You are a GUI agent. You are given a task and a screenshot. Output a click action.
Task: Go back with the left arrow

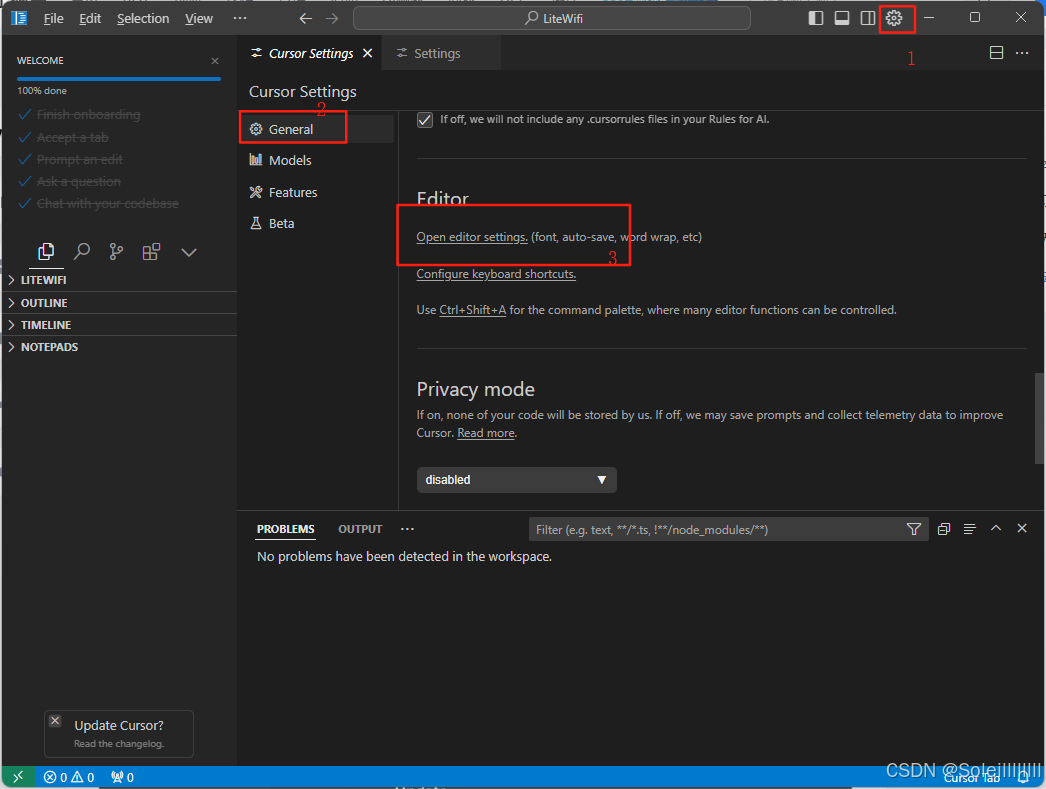coord(306,18)
